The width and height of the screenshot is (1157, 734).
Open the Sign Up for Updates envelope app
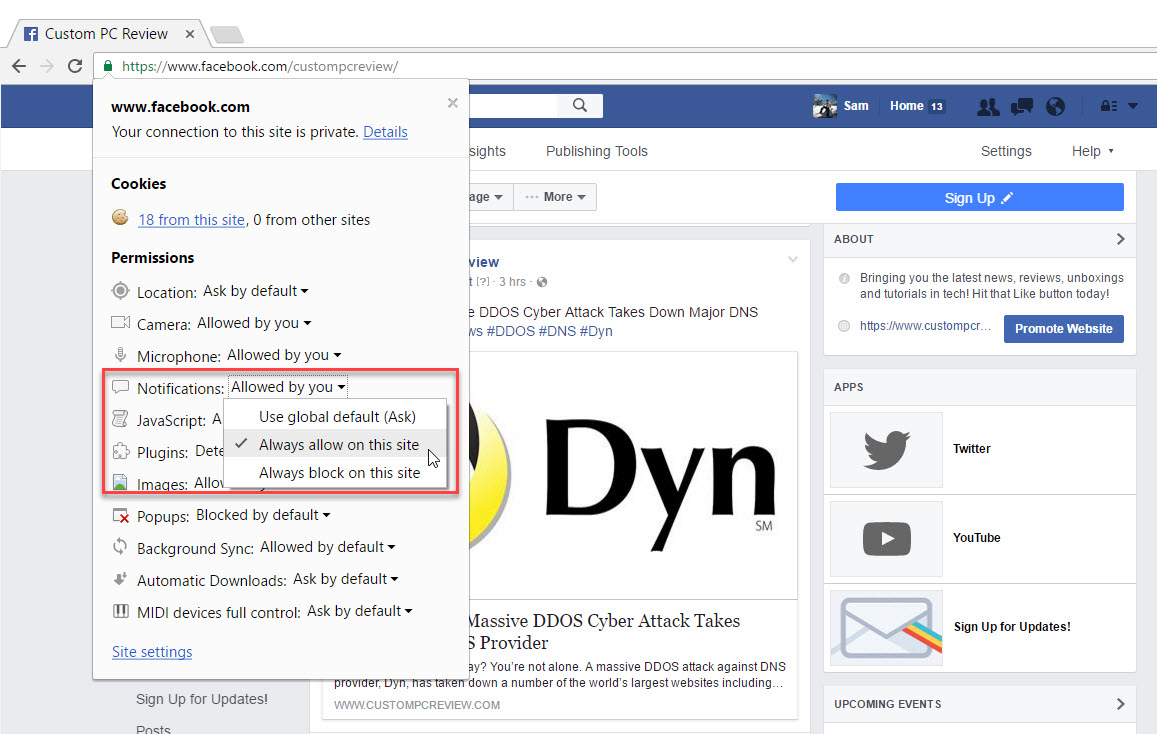tap(886, 628)
